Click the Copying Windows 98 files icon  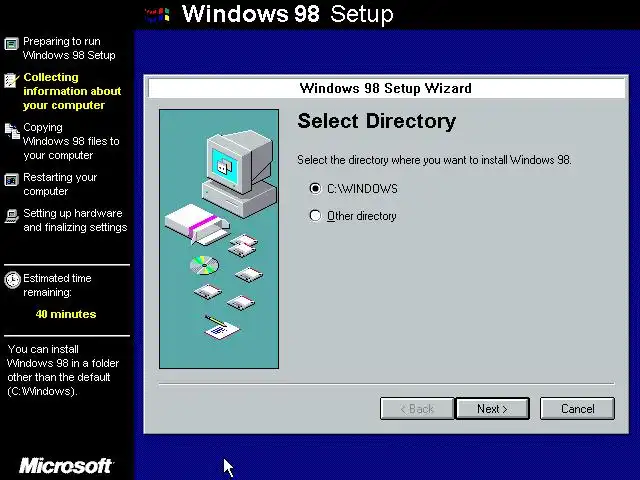[x=12, y=131]
